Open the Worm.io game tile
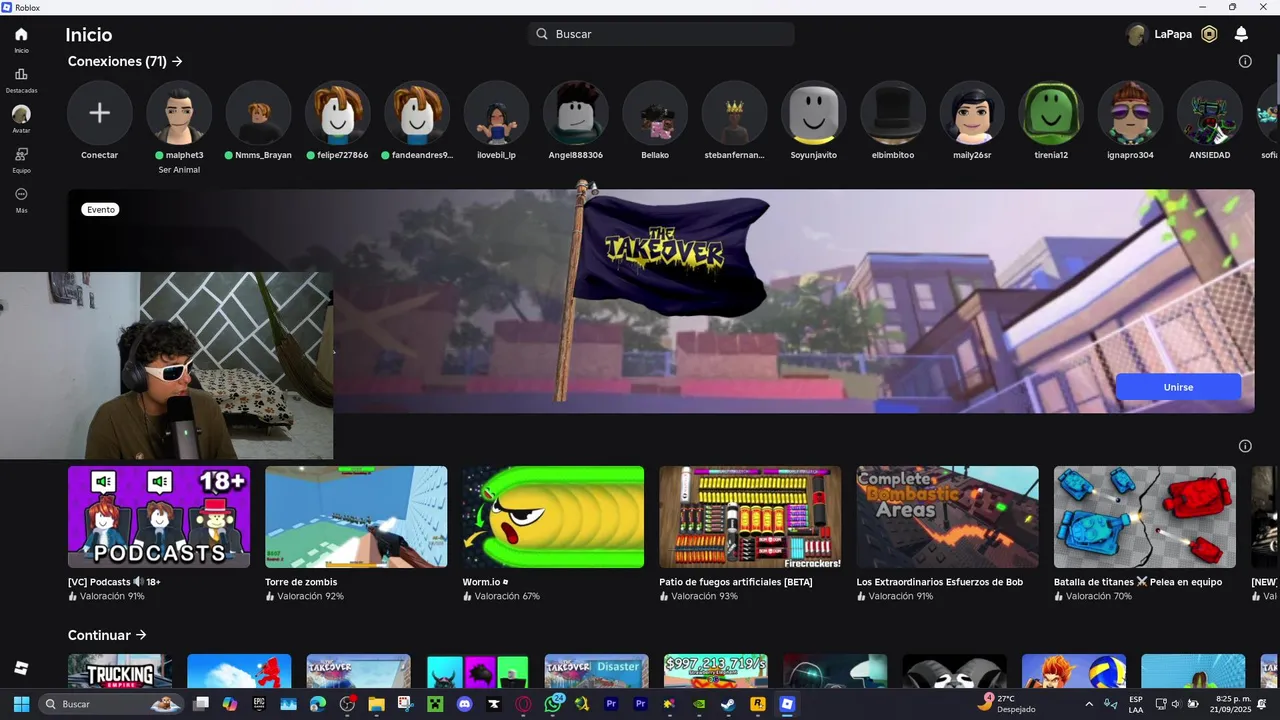 coord(553,517)
